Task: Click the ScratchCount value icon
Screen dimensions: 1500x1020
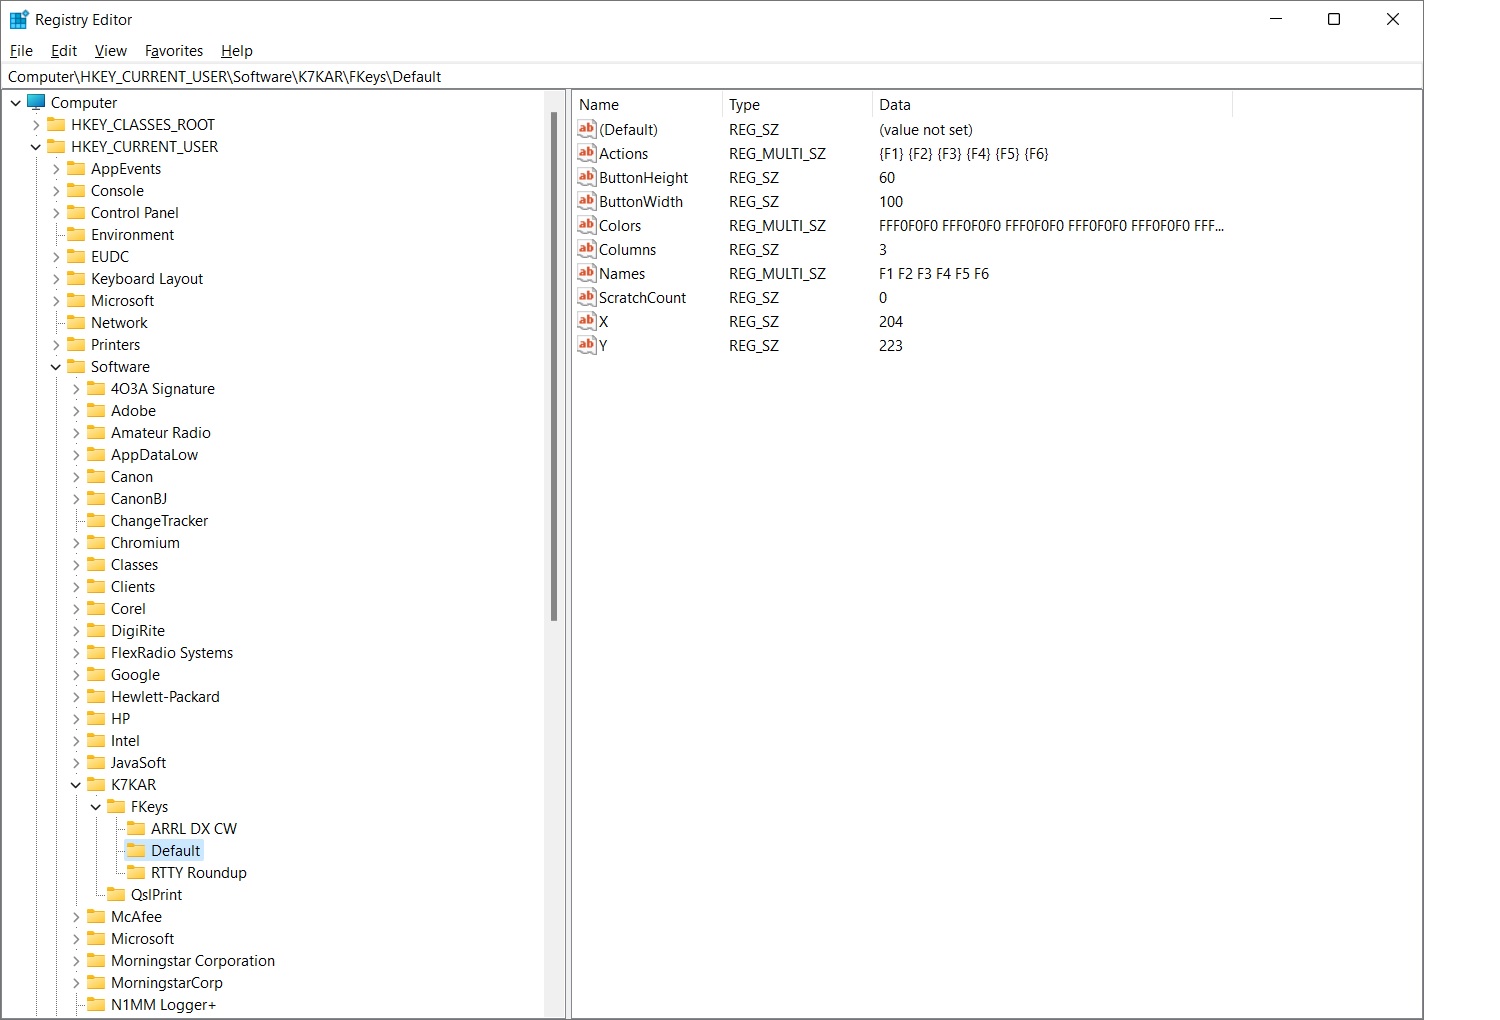Action: click(x=587, y=298)
